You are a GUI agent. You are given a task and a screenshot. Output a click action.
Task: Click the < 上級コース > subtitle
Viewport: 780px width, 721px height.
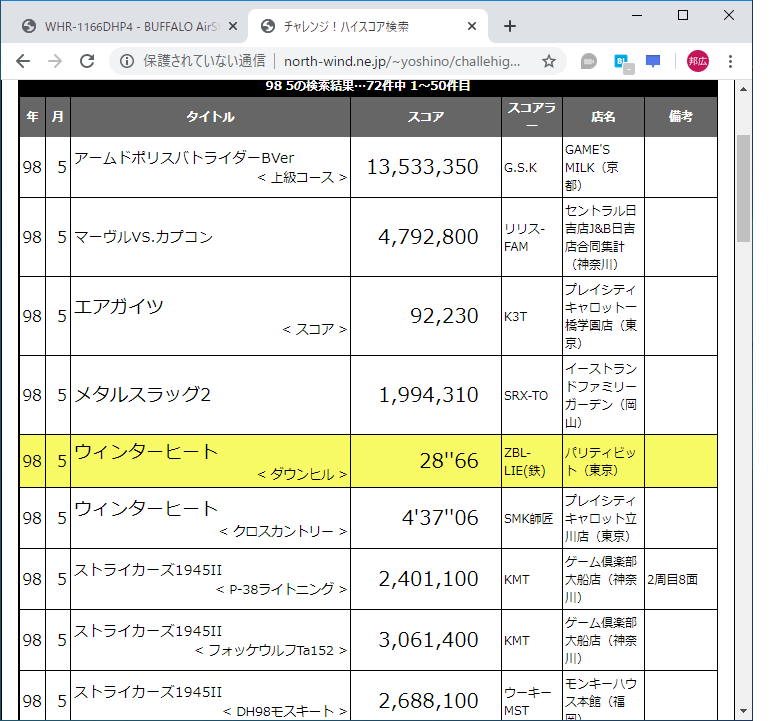[x=302, y=178]
